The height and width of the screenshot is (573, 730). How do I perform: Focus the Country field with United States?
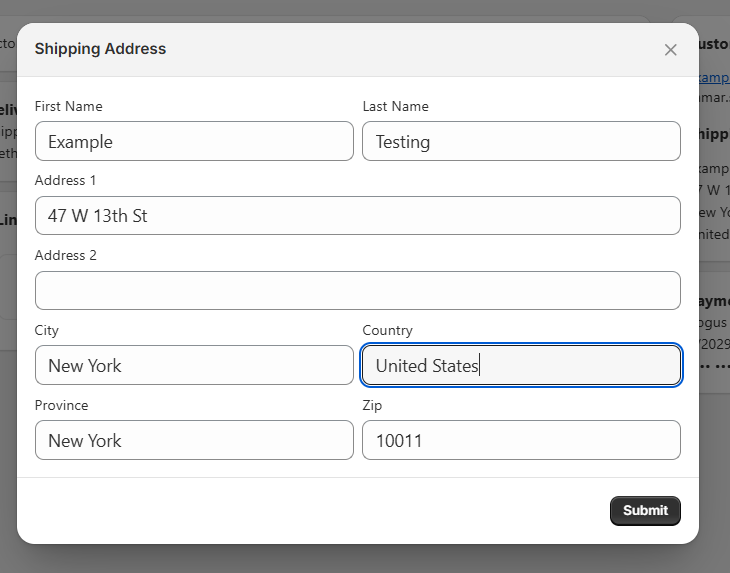tap(521, 365)
